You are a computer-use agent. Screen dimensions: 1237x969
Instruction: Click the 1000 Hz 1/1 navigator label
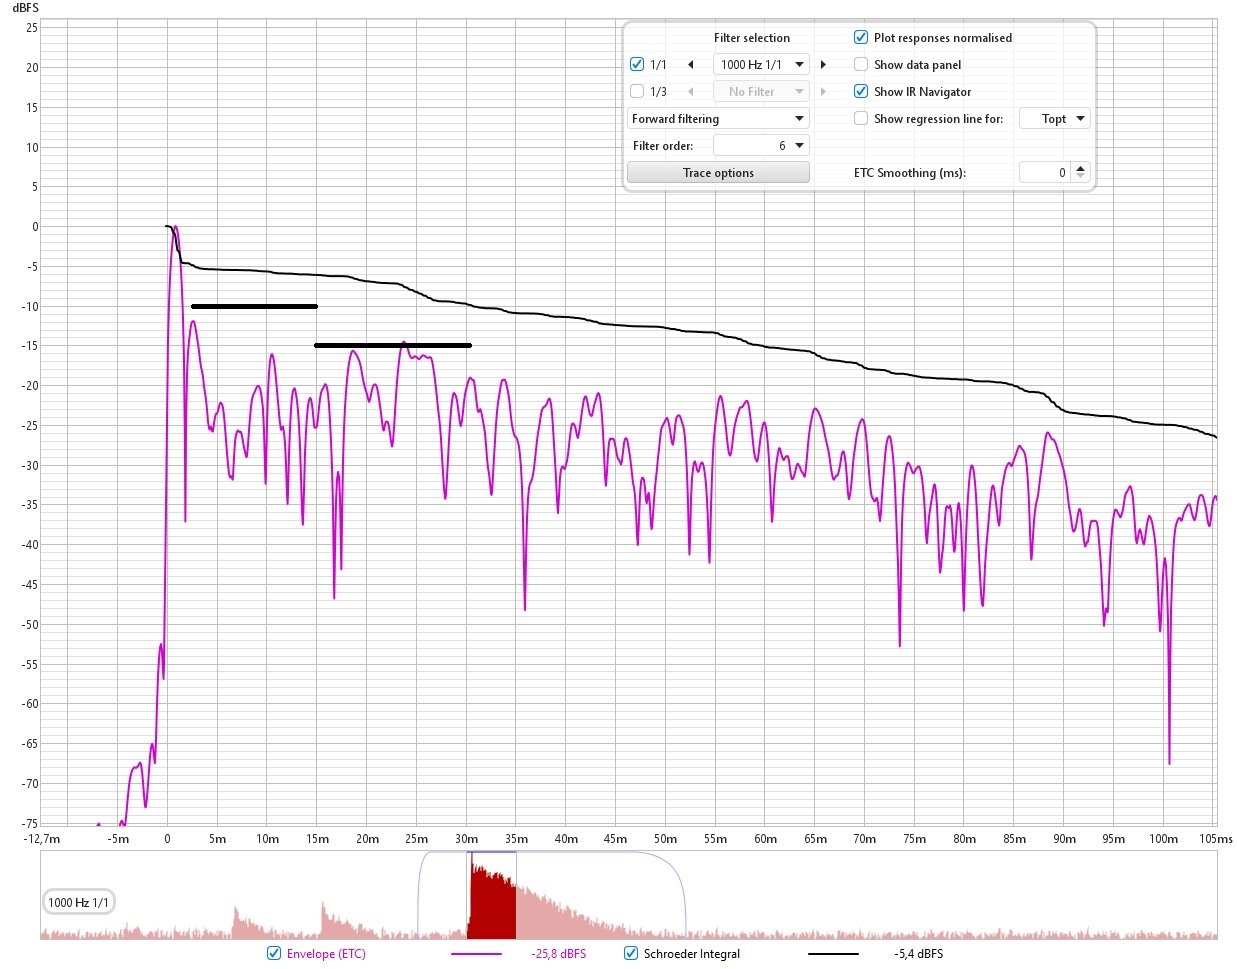coord(78,902)
